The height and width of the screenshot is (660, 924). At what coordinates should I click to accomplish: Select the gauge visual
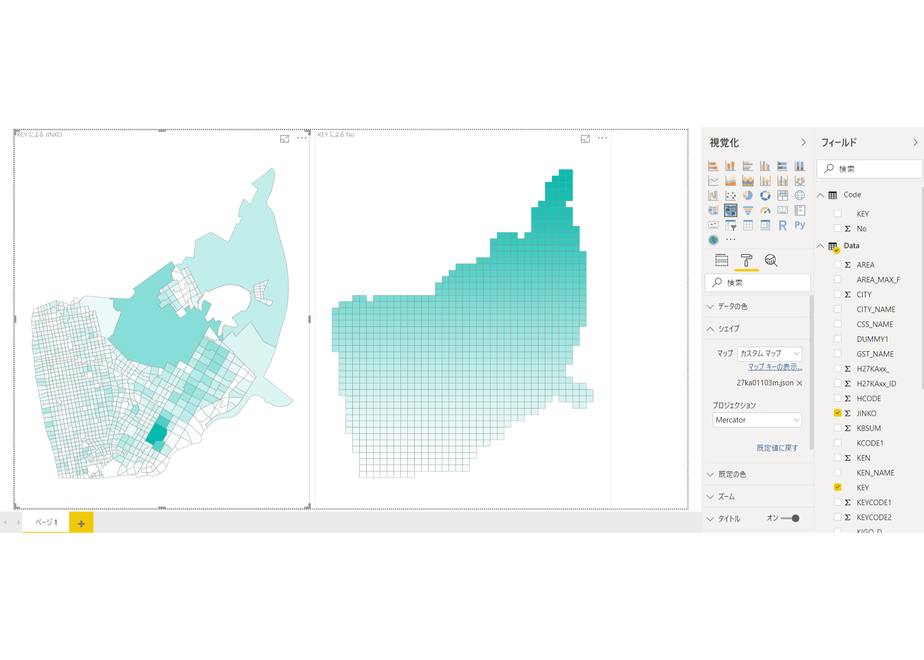765,210
